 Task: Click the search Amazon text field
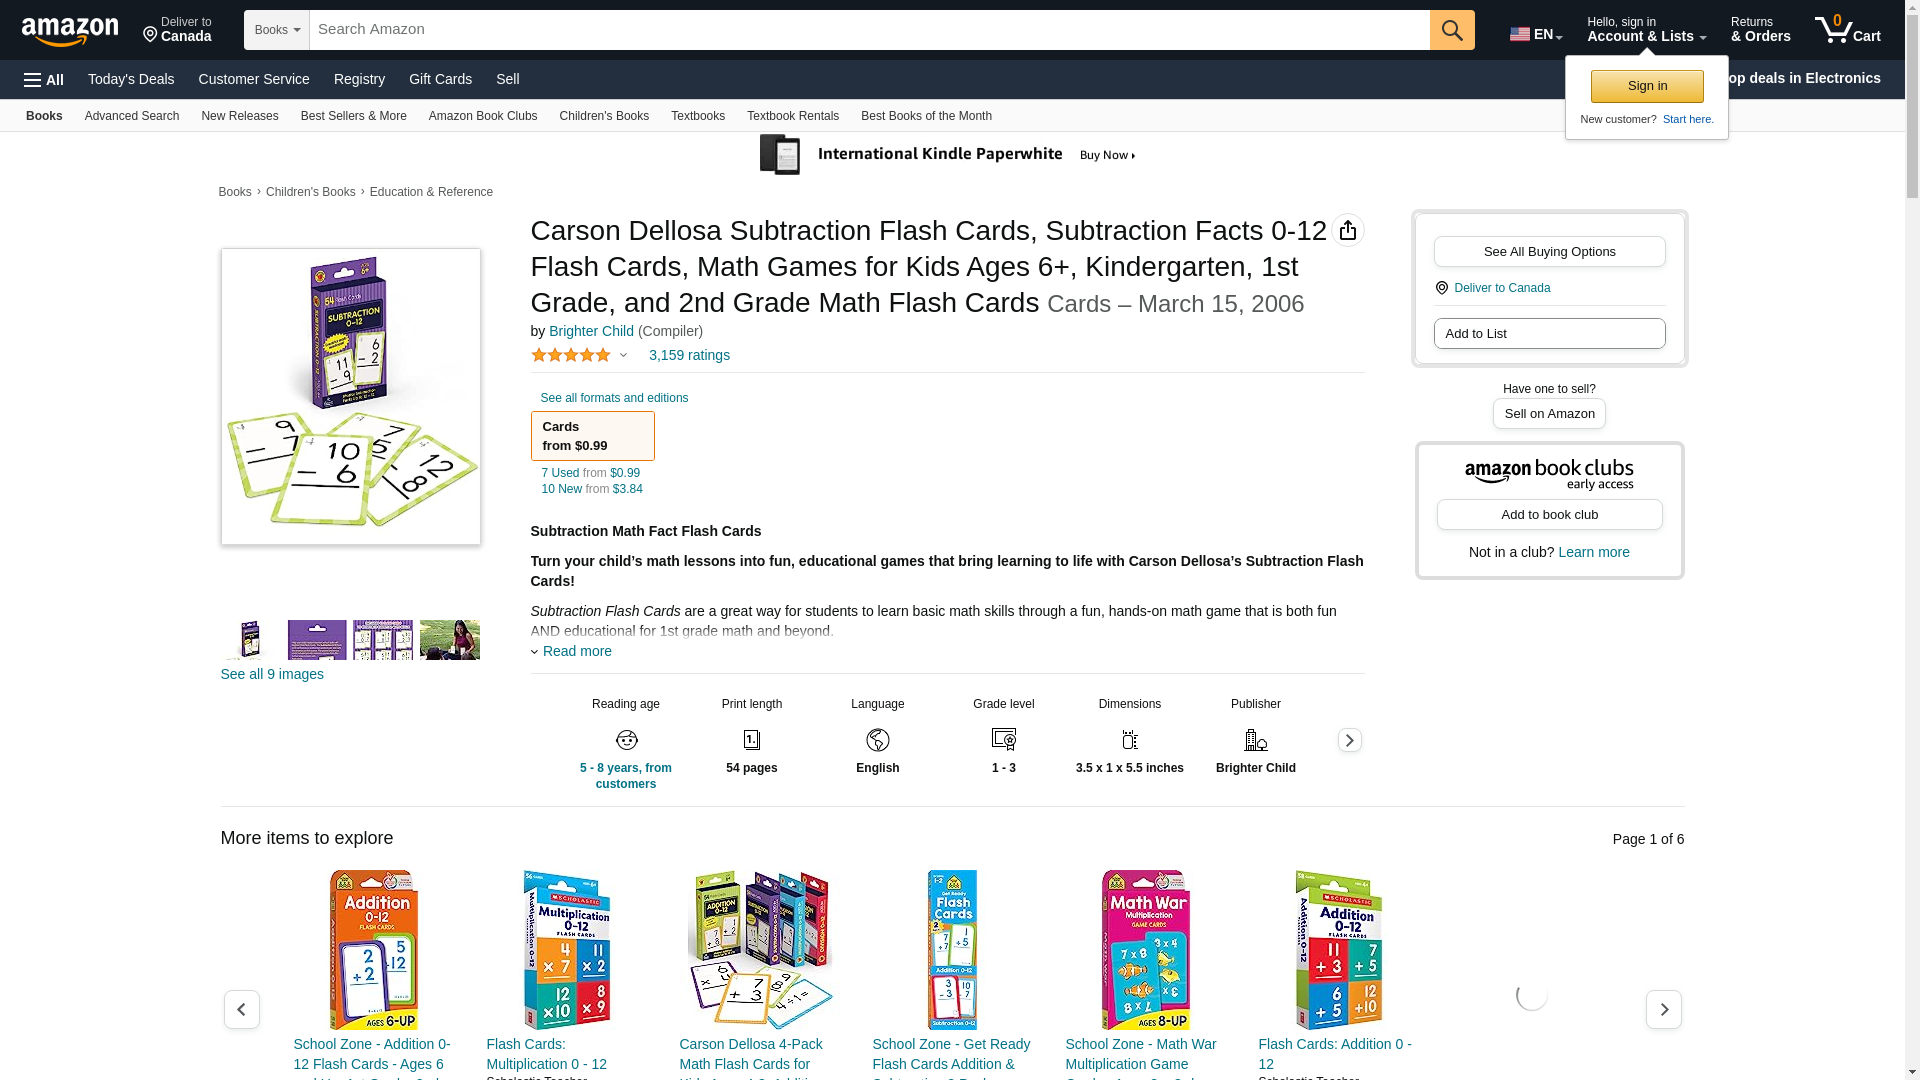pyautogui.click(x=869, y=30)
